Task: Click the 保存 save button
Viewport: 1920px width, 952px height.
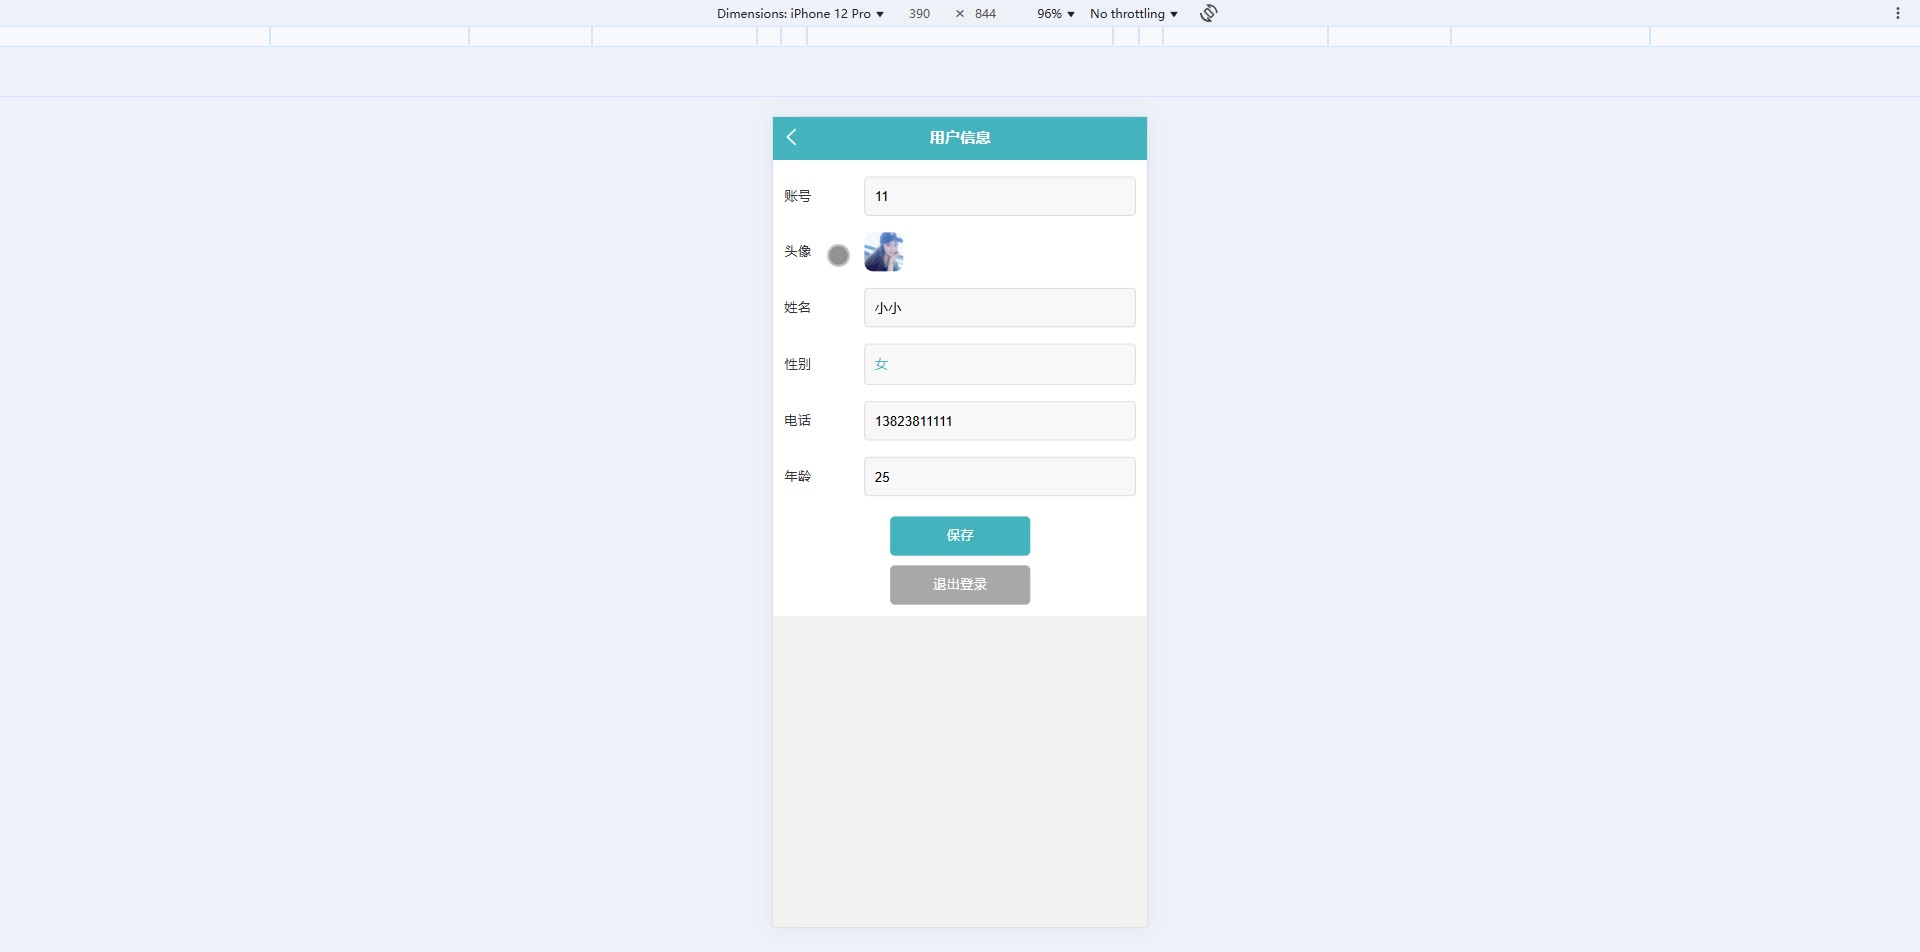Action: pyautogui.click(x=960, y=536)
